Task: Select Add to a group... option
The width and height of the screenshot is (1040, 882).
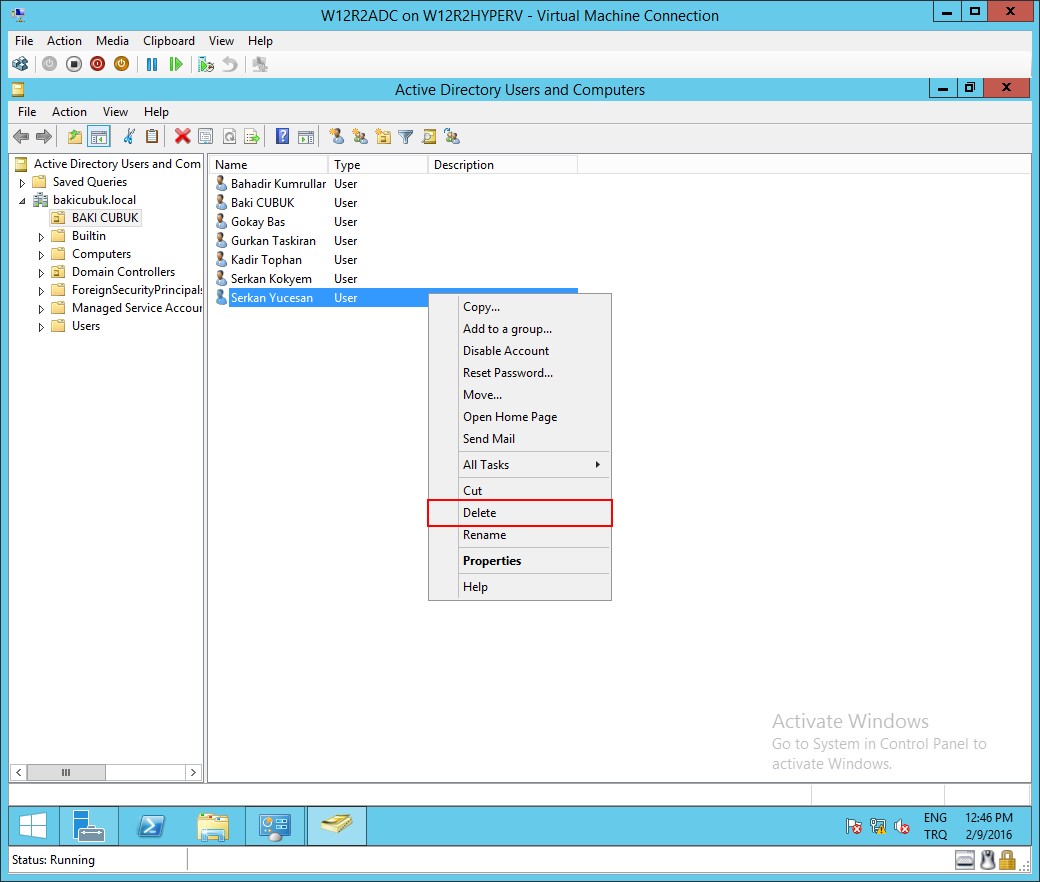Action: click(520, 329)
